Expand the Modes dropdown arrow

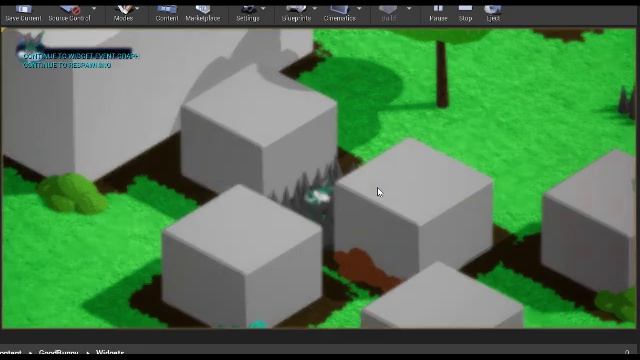pos(137,9)
